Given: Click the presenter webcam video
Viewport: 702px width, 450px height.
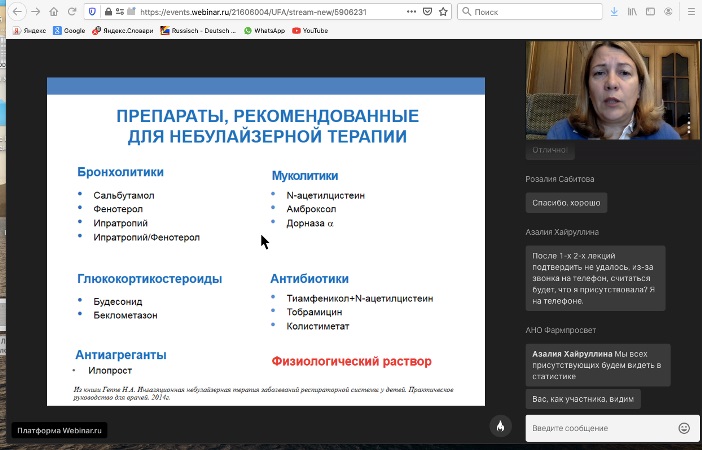Looking at the screenshot, I should [x=612, y=90].
